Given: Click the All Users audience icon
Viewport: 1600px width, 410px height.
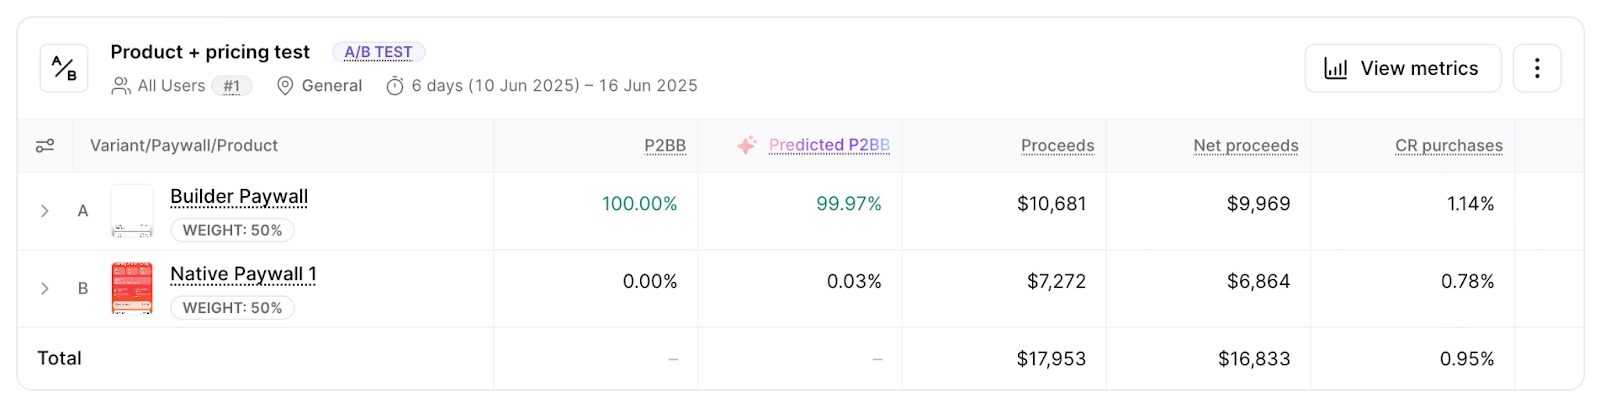Looking at the screenshot, I should click(121, 86).
